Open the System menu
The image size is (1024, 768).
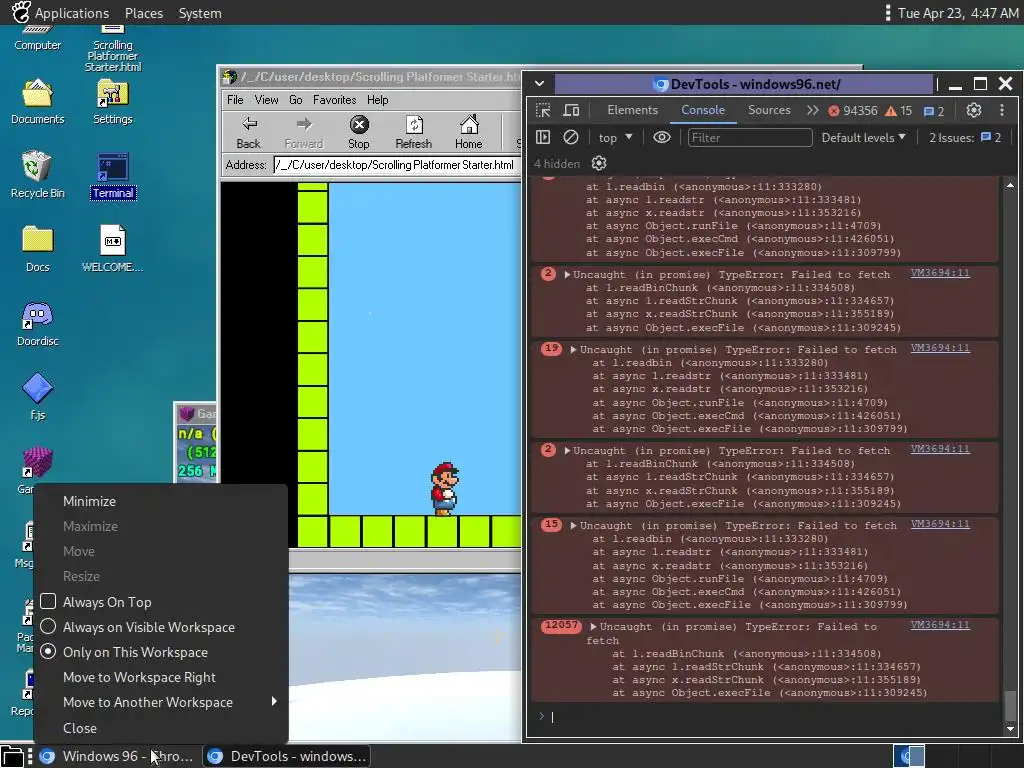[200, 13]
